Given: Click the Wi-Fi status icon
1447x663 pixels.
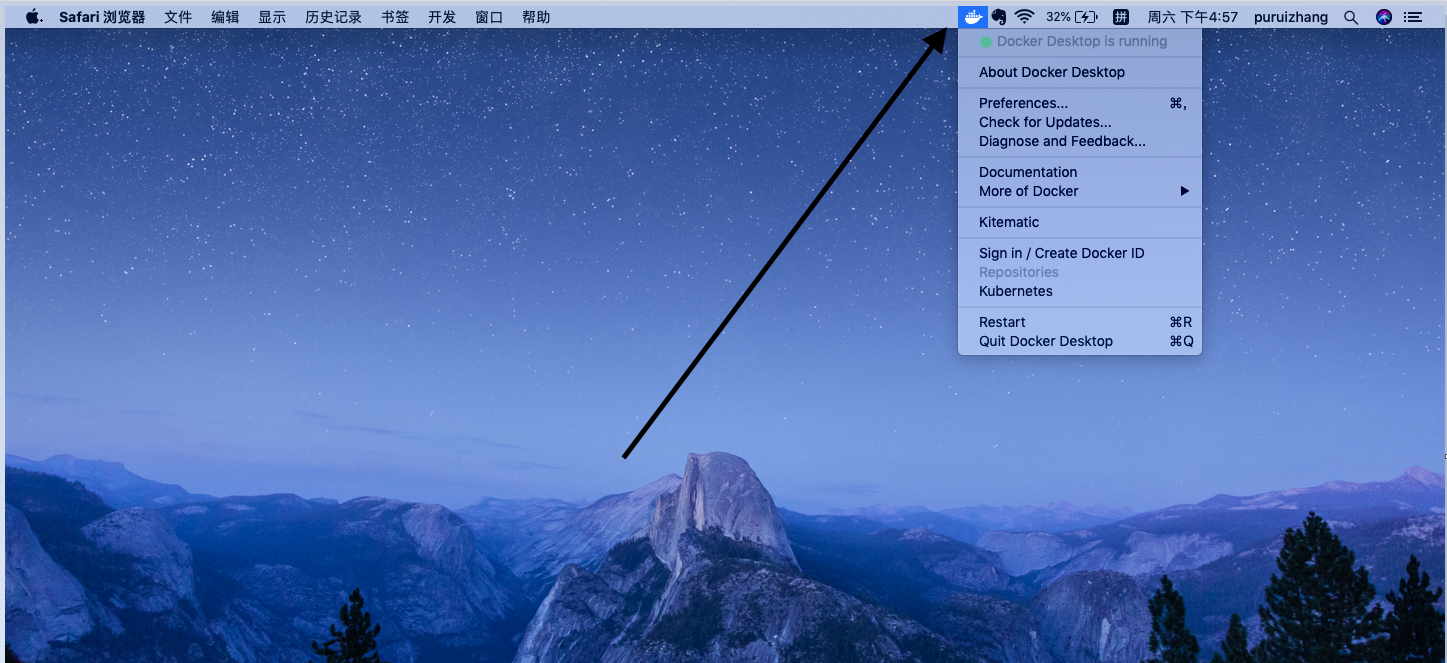Looking at the screenshot, I should click(x=1024, y=17).
